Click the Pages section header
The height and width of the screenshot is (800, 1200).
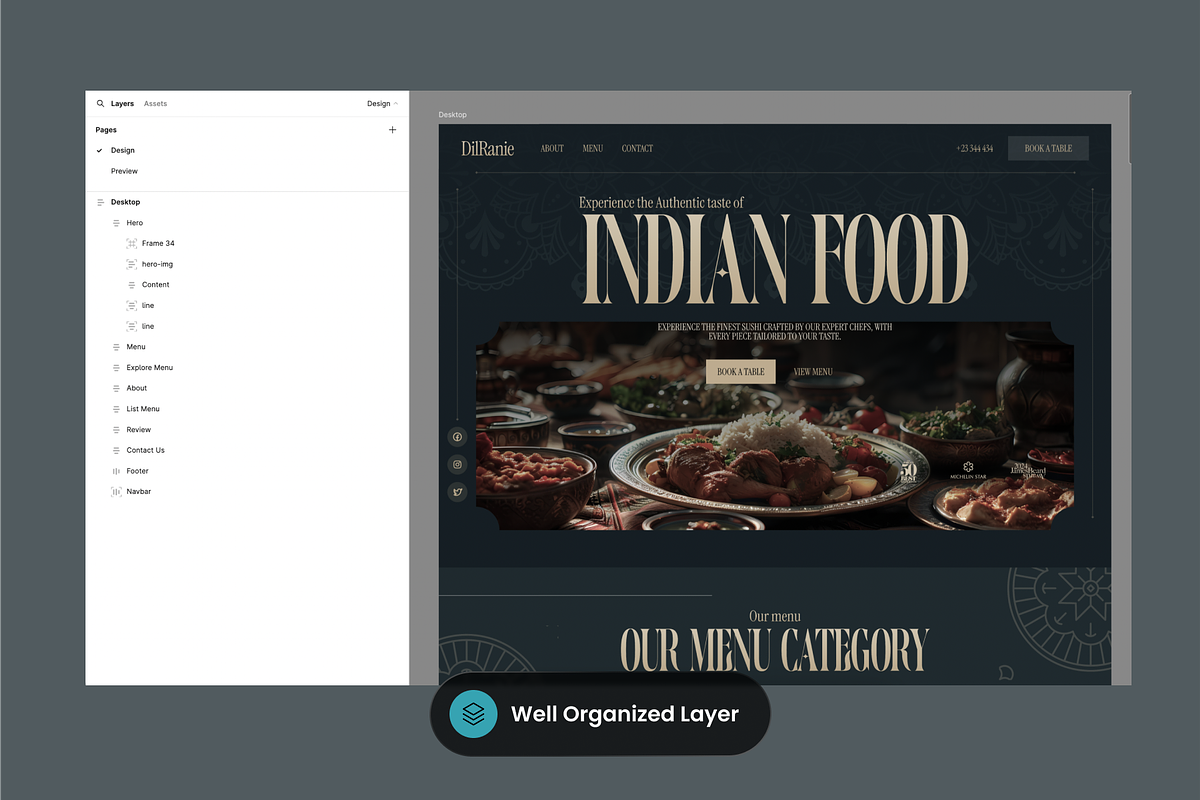[x=106, y=130]
